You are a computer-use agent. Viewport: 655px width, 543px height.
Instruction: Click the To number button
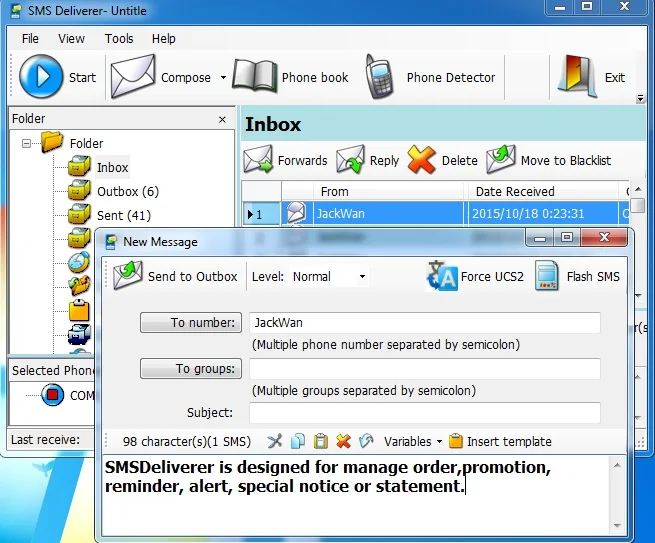click(x=191, y=322)
